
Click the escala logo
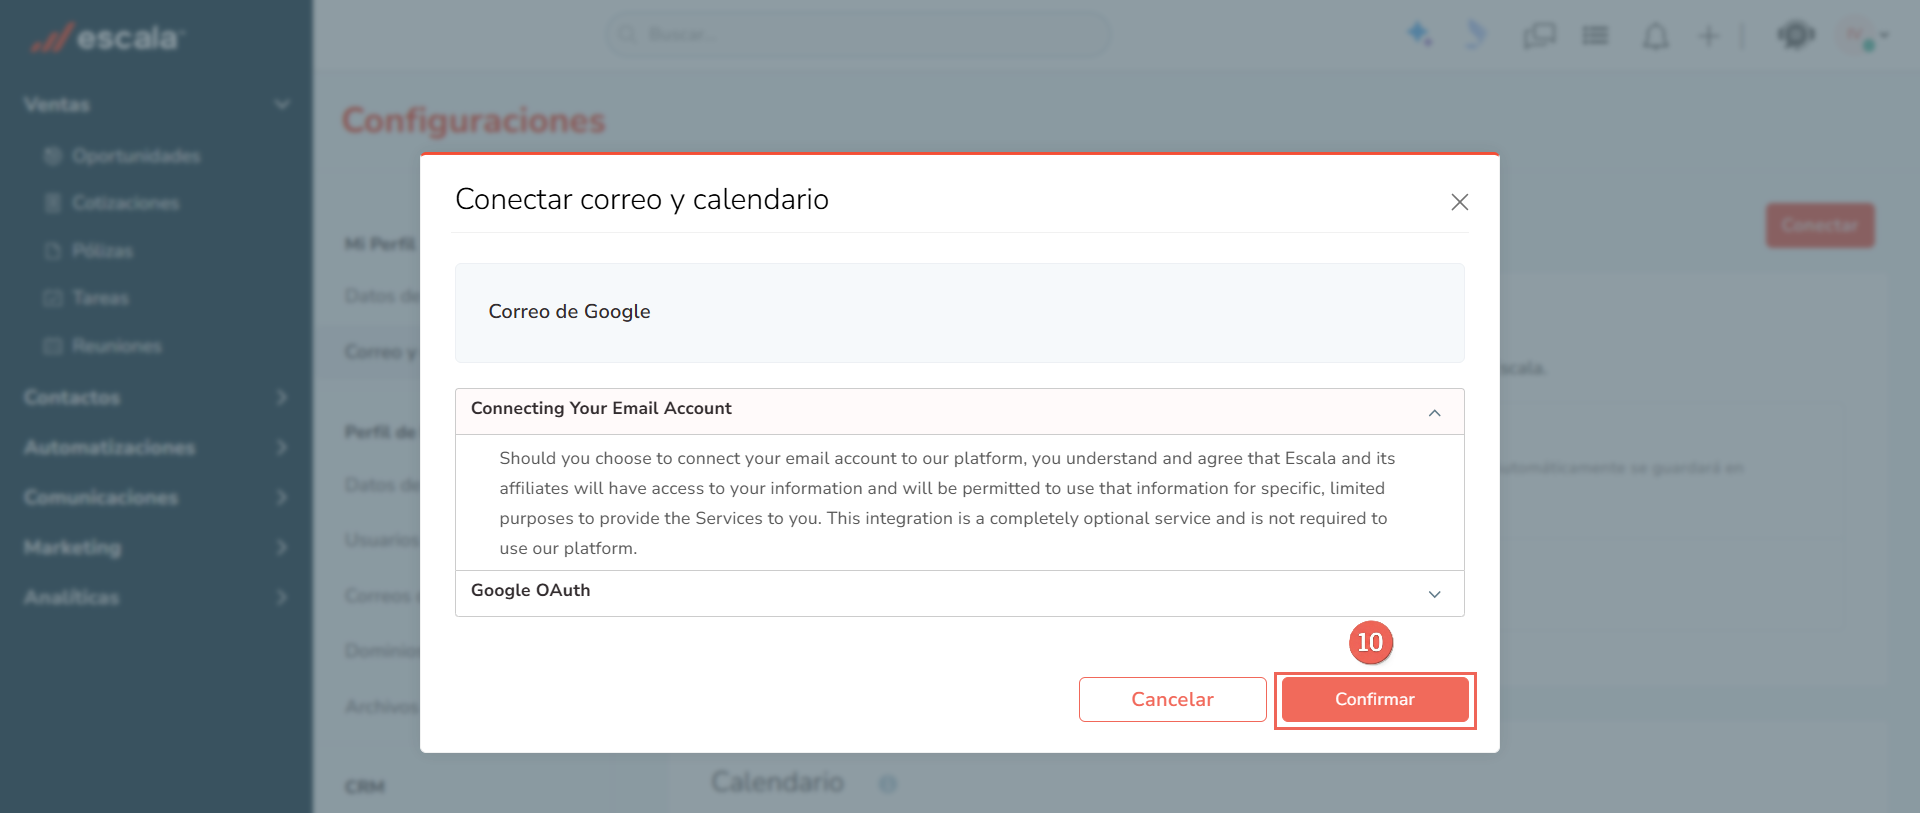106,38
